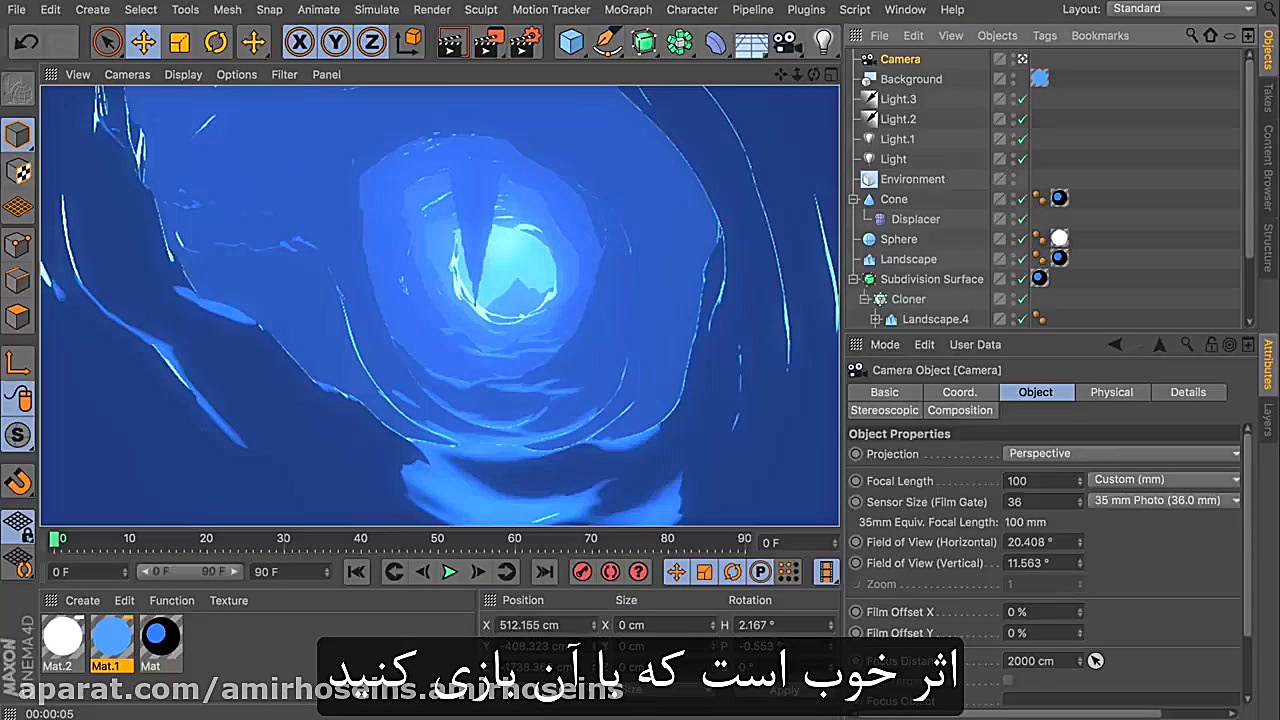The height and width of the screenshot is (720, 1280).
Task: Select the Move tool
Action: coord(143,42)
